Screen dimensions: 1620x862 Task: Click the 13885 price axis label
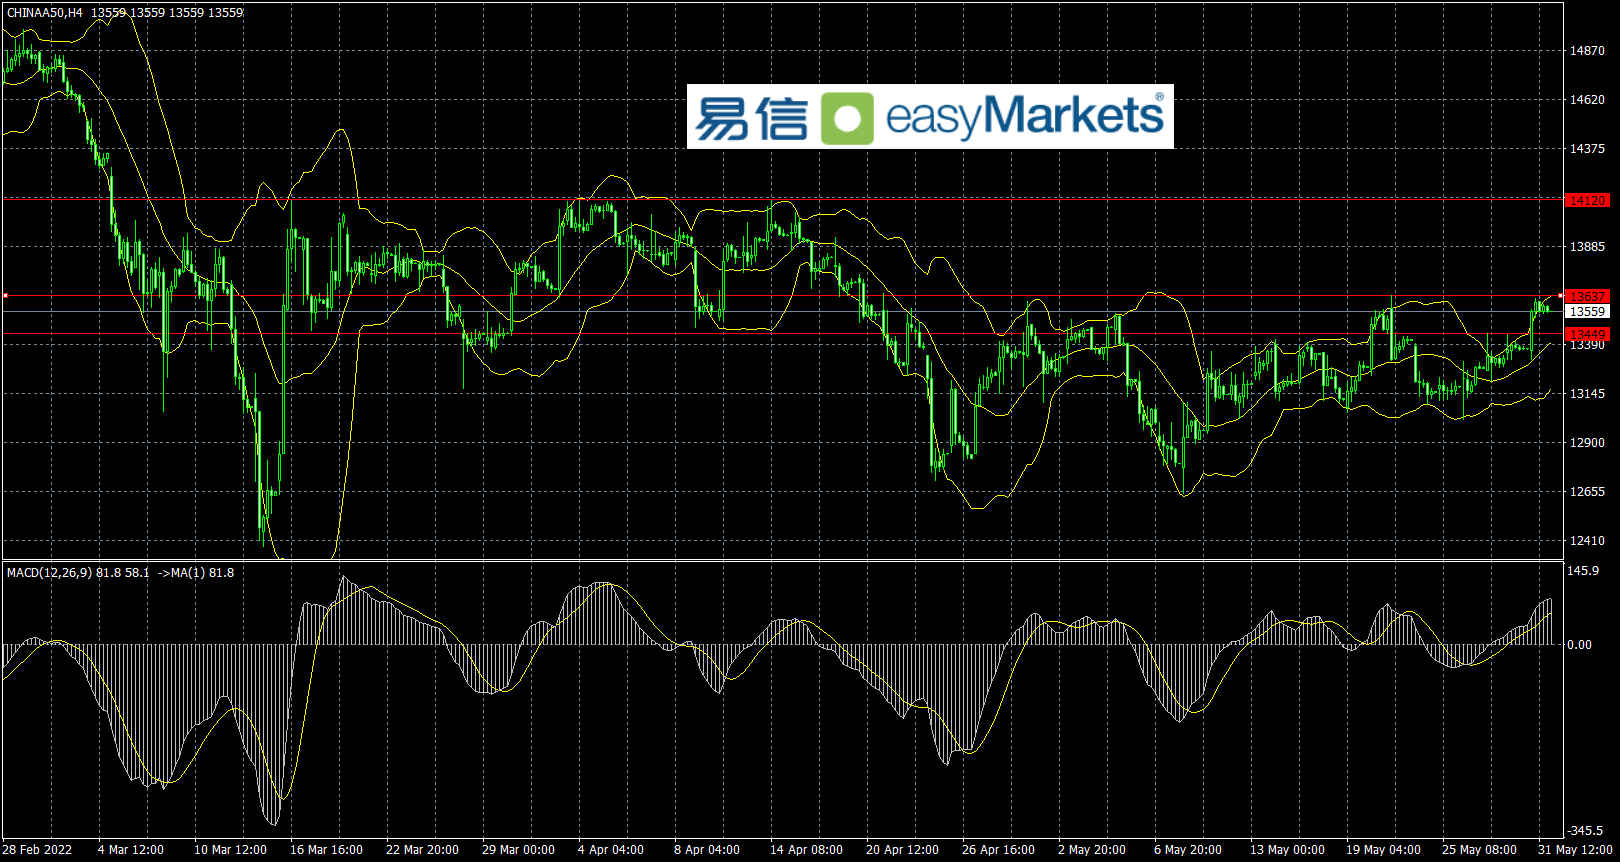tap(1587, 246)
